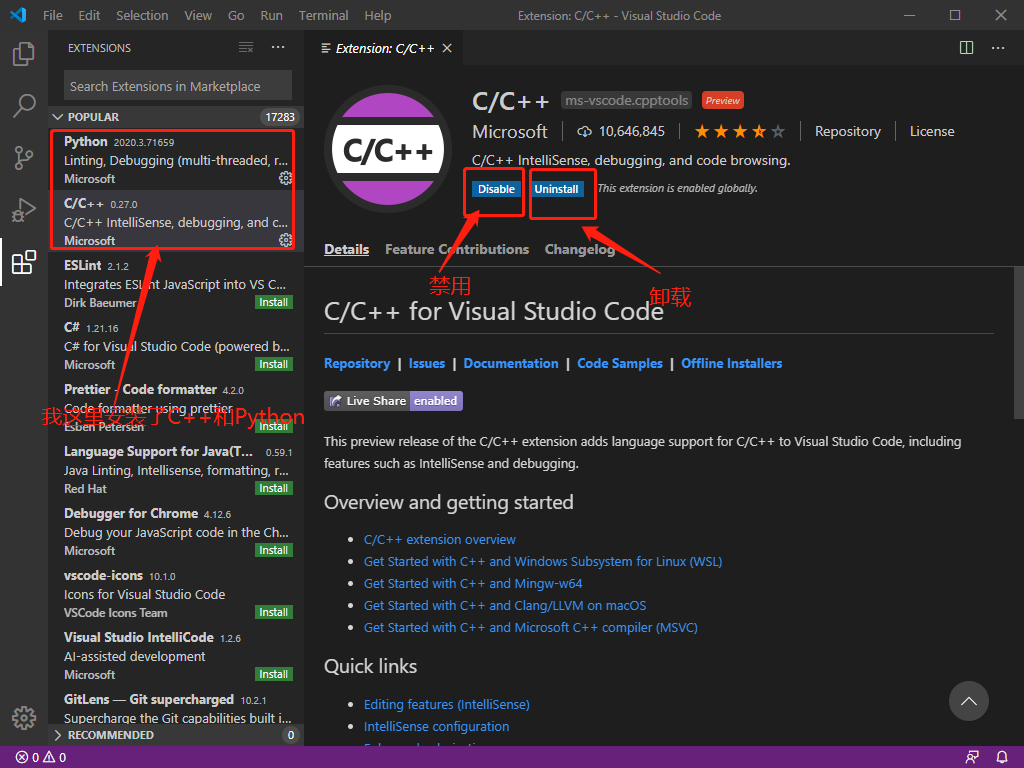The height and width of the screenshot is (768, 1024).
Task: Switch to the Details tab
Action: pyautogui.click(x=346, y=249)
